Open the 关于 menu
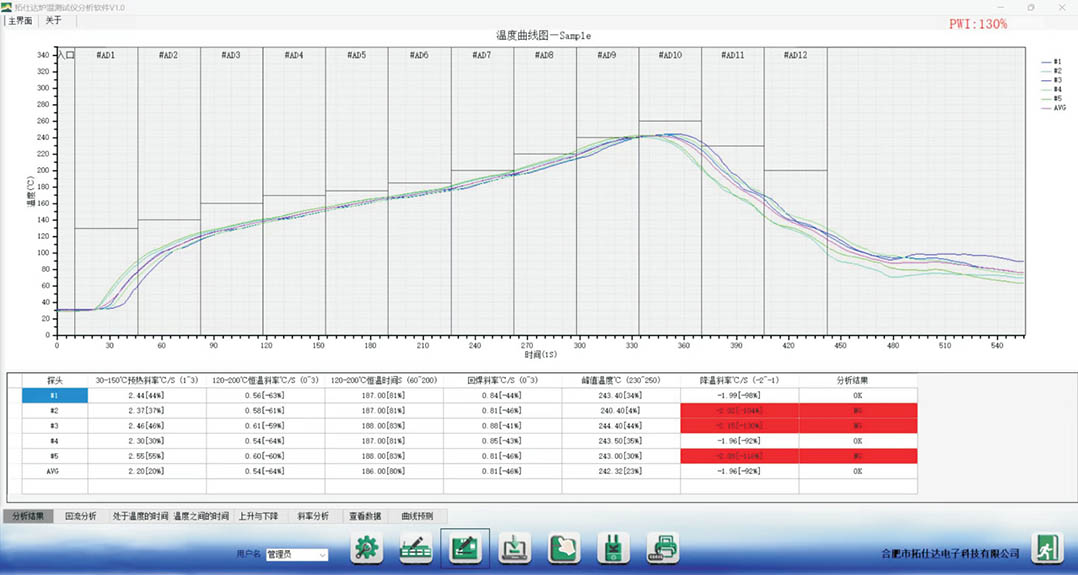 pyautogui.click(x=54, y=20)
